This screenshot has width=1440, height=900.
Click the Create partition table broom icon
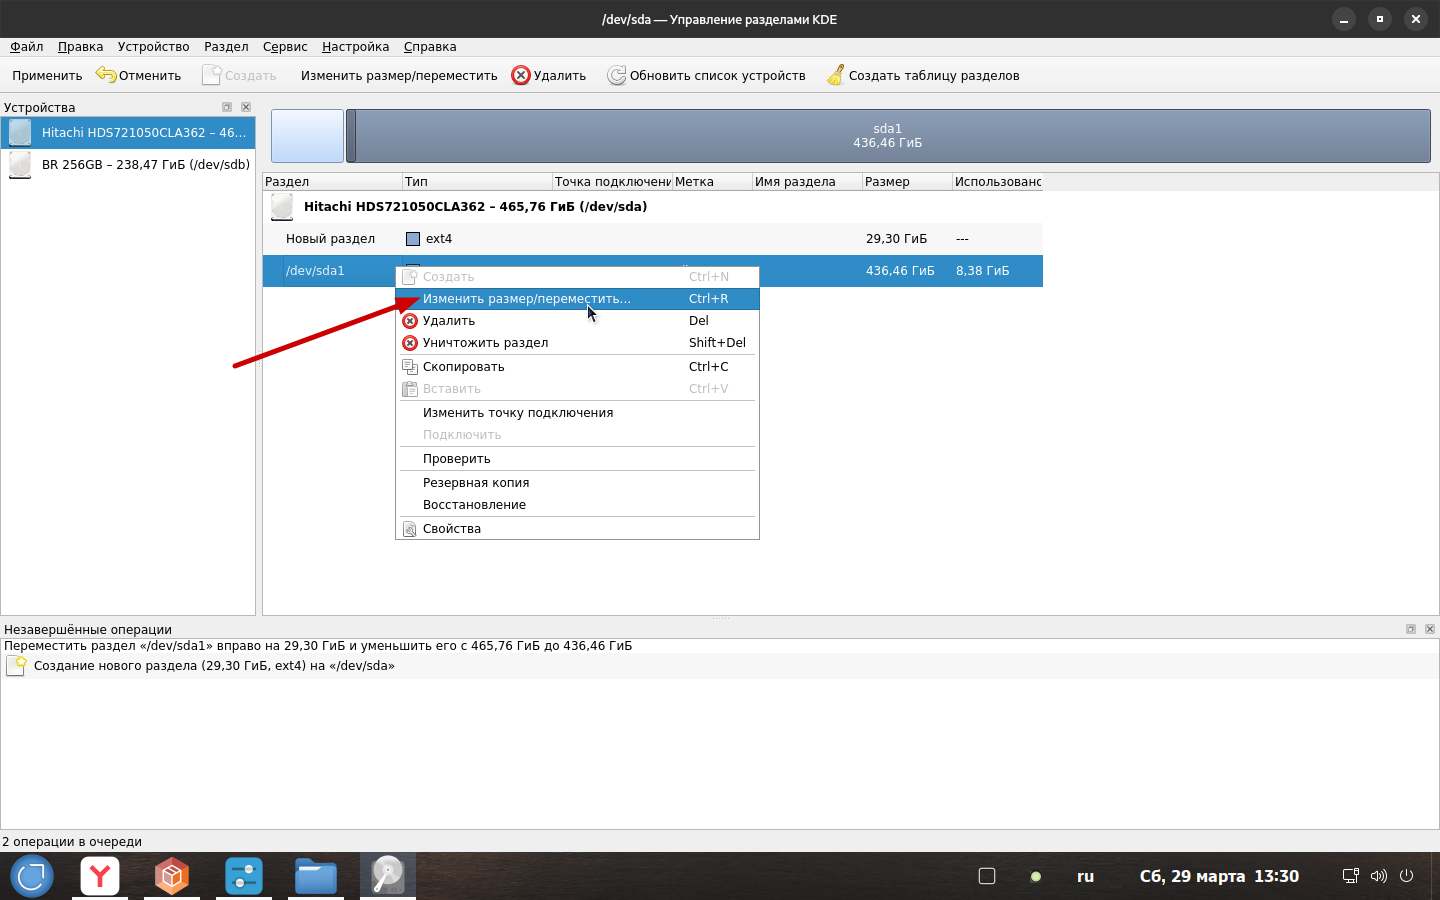[x=836, y=76]
